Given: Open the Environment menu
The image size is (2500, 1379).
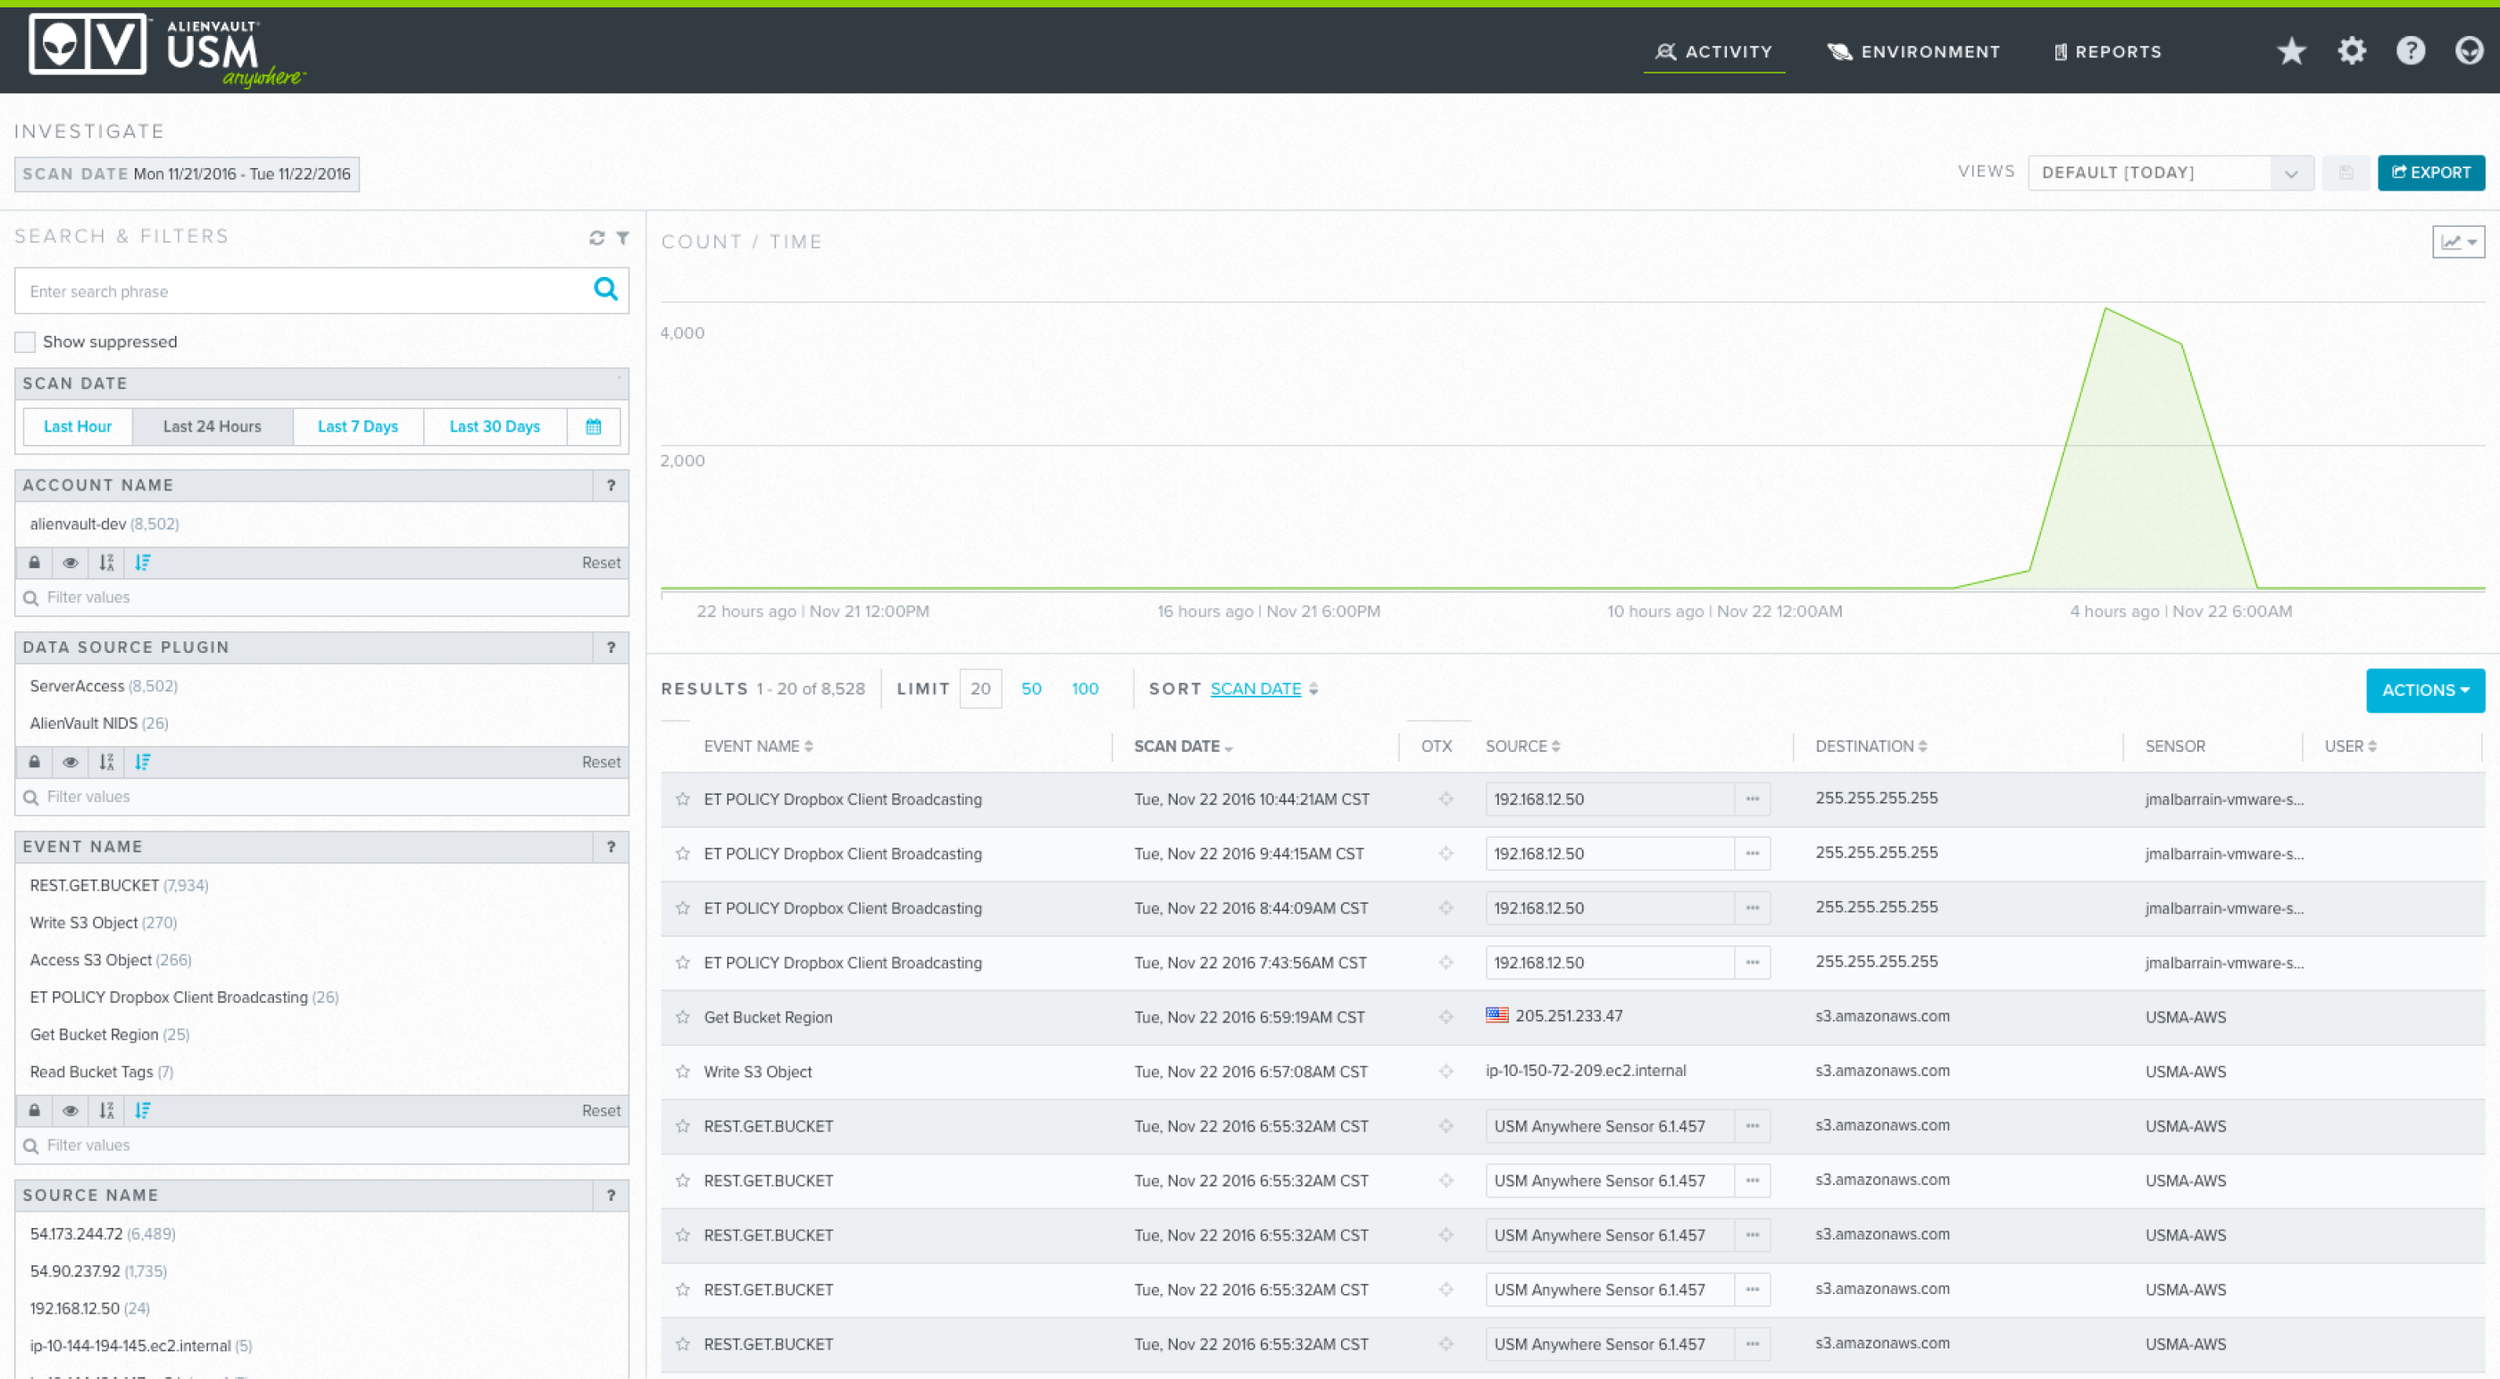Looking at the screenshot, I should tap(1914, 52).
